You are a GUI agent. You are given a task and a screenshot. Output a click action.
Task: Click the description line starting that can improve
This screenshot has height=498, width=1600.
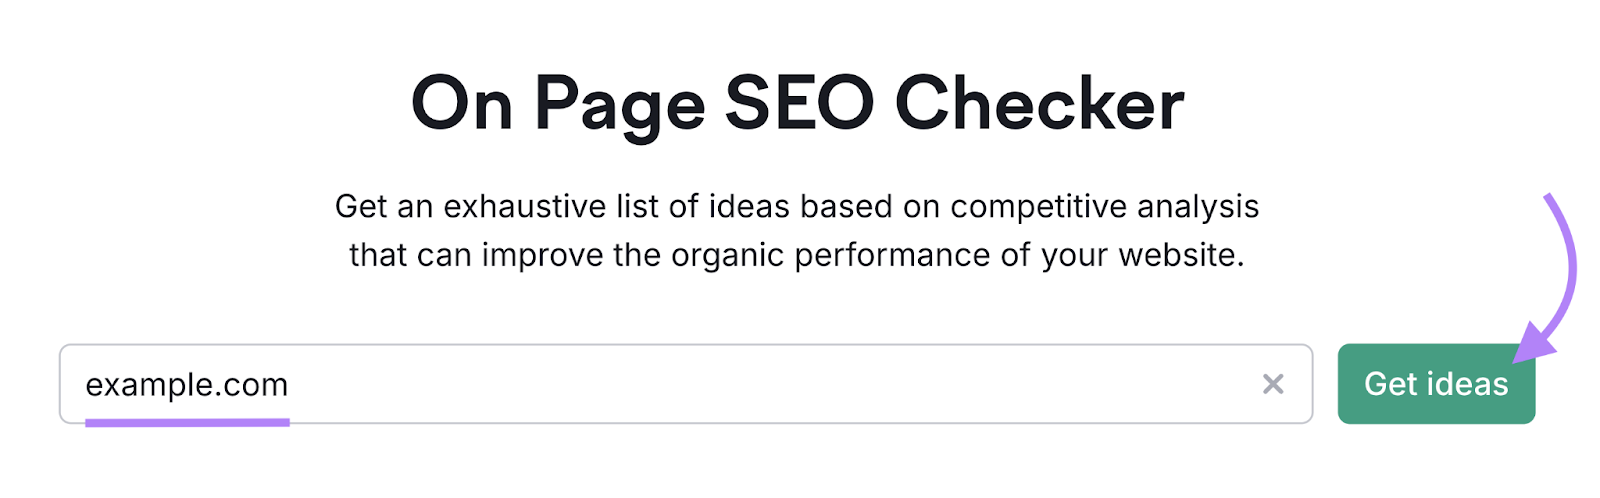click(x=797, y=255)
